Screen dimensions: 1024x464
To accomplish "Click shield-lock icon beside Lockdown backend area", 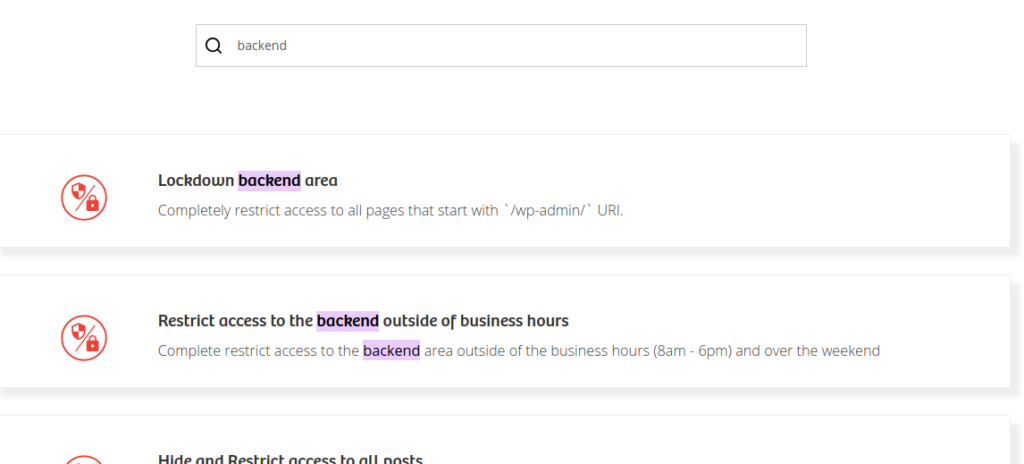I will coord(84,197).
